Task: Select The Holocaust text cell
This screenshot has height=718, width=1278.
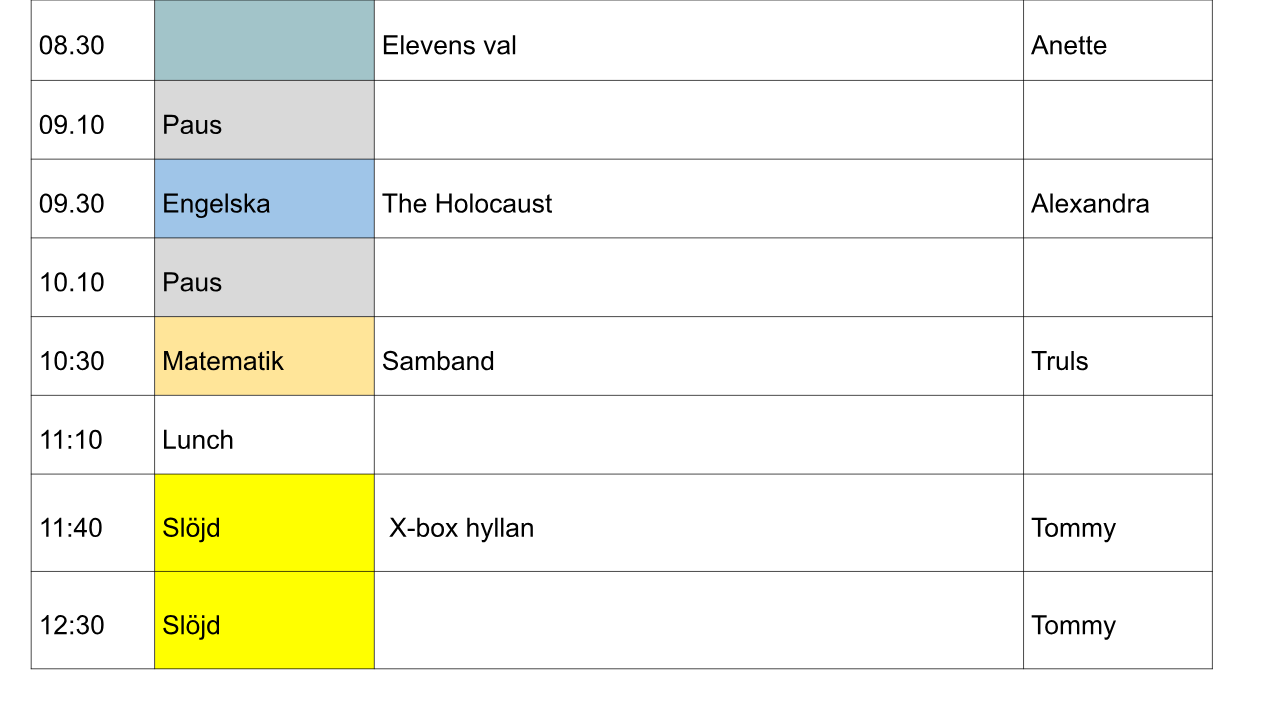Action: (x=698, y=203)
